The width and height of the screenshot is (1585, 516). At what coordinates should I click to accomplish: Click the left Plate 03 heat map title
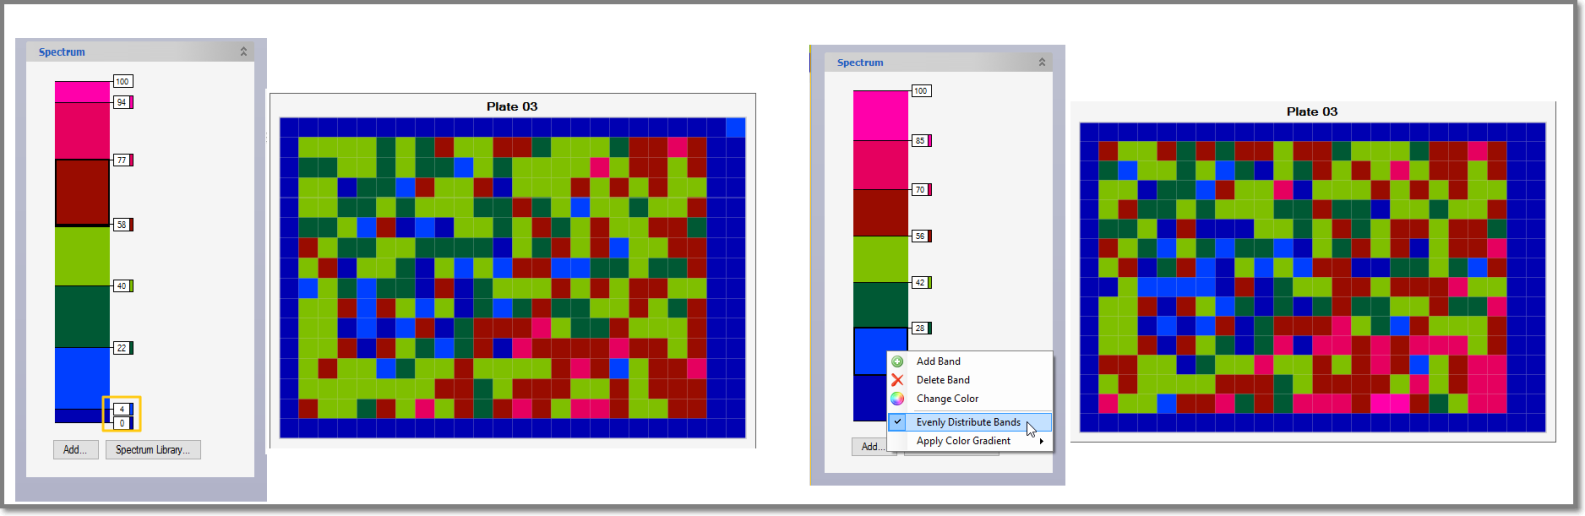(x=512, y=107)
